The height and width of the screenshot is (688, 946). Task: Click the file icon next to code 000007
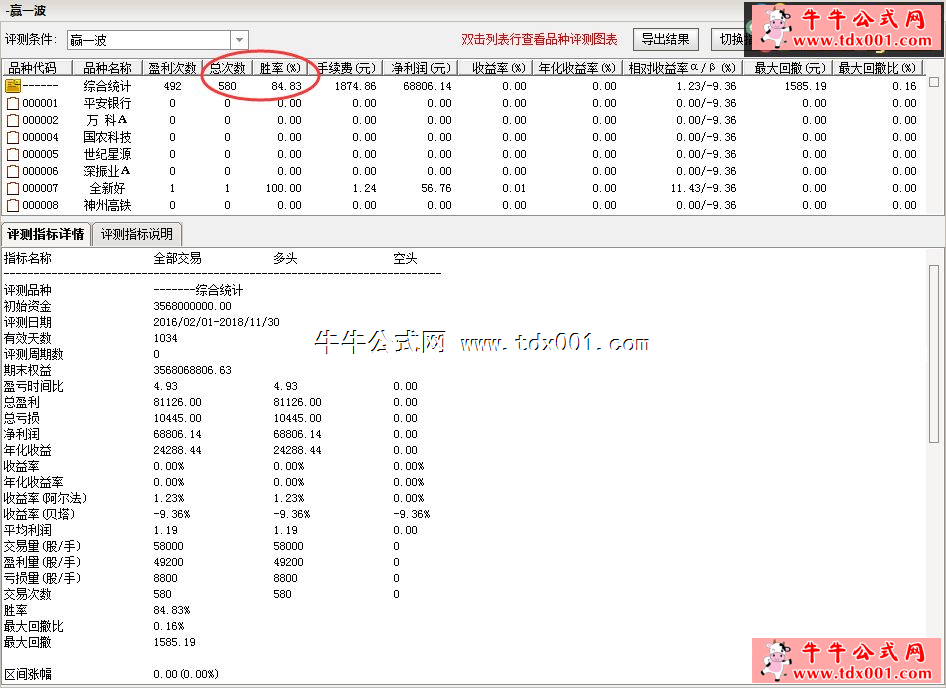(12, 188)
